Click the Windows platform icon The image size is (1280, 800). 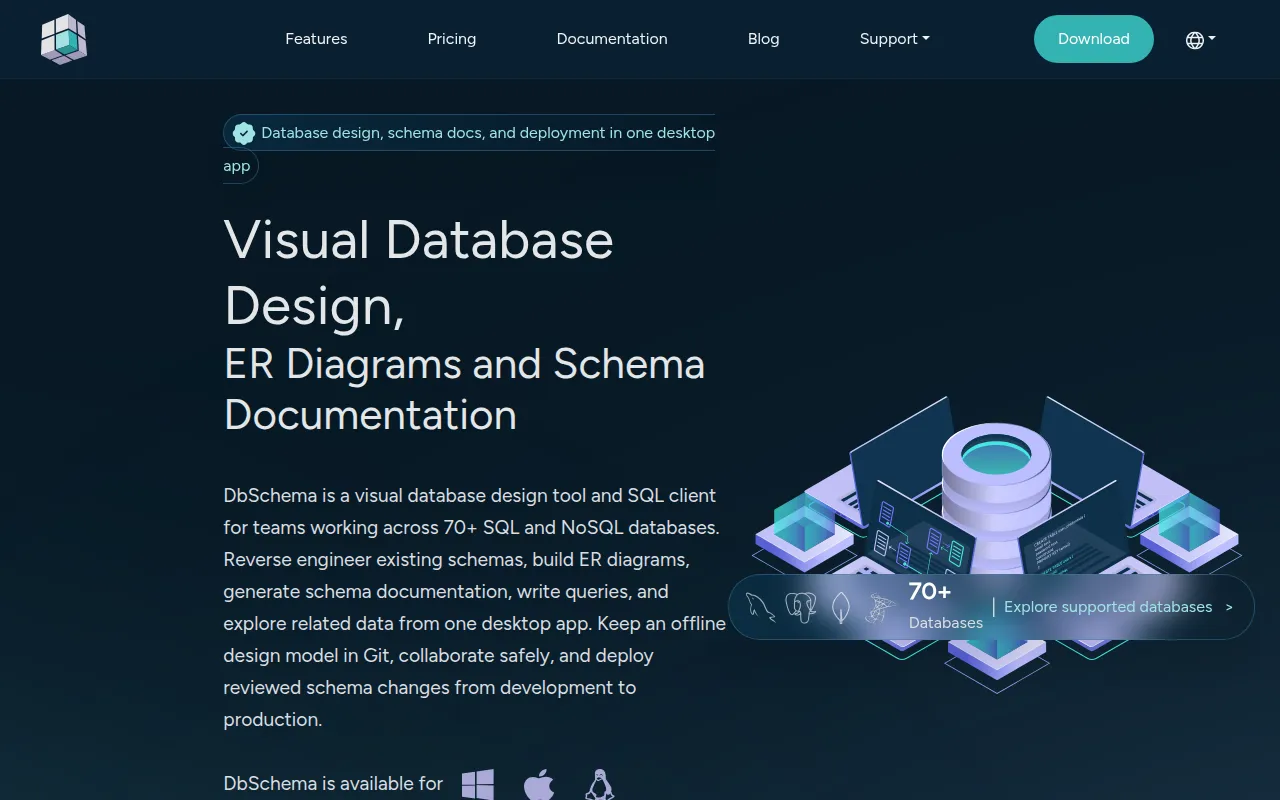click(x=478, y=784)
